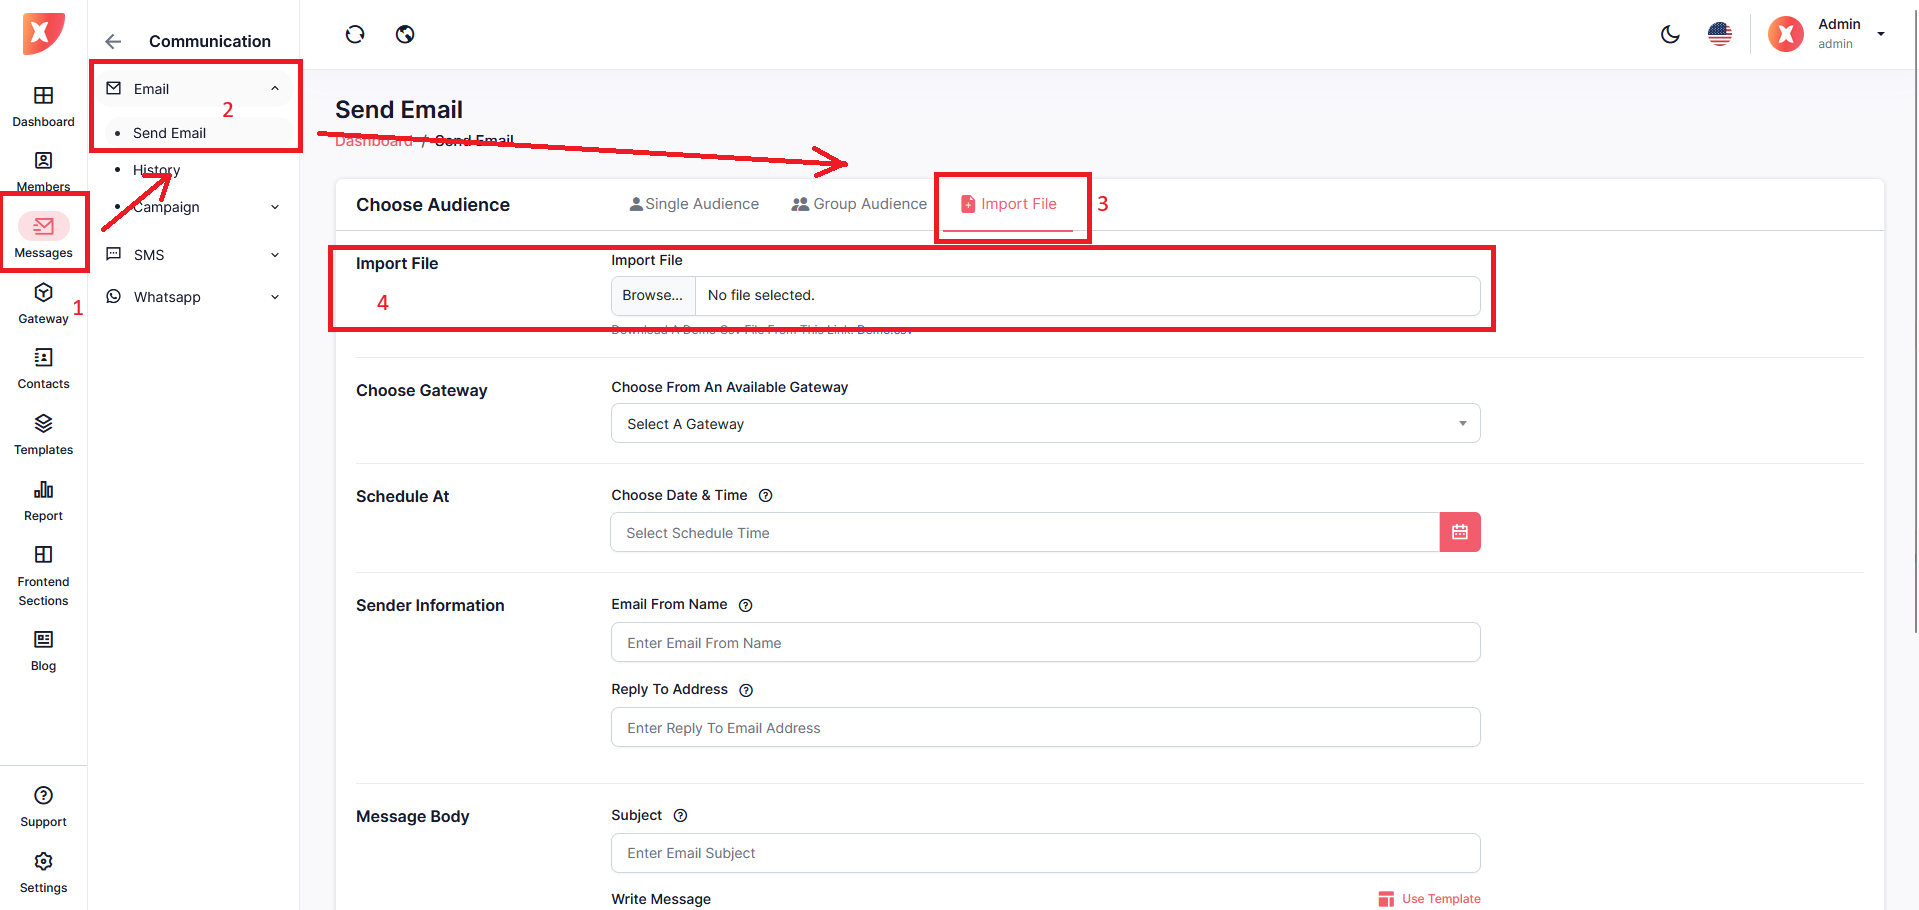
Task: Go to Contacts in the sidebar
Action: [x=43, y=368]
